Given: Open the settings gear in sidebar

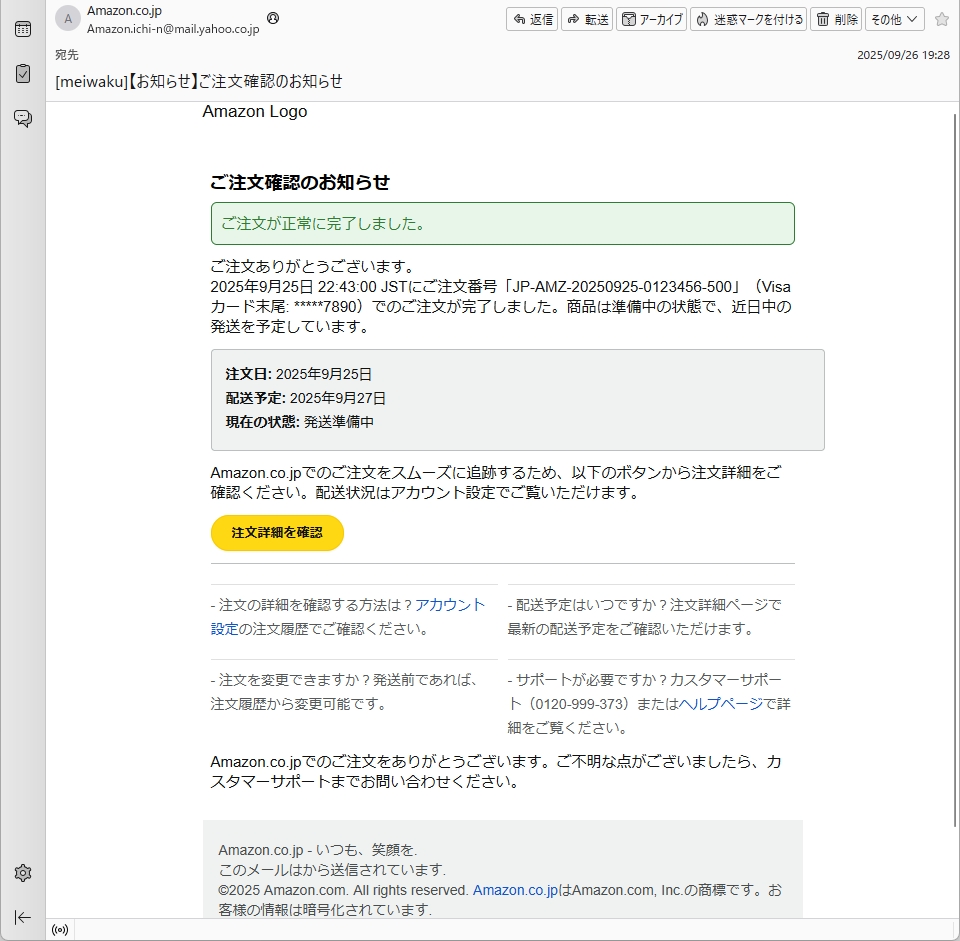Looking at the screenshot, I should (22, 873).
